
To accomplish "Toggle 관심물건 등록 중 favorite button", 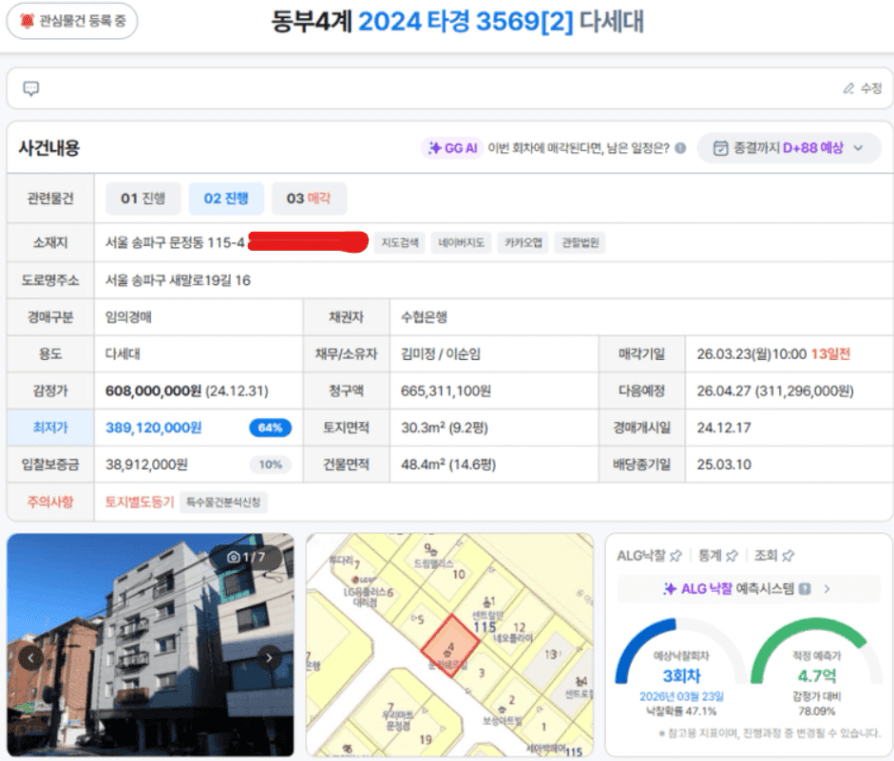I will [x=72, y=21].
